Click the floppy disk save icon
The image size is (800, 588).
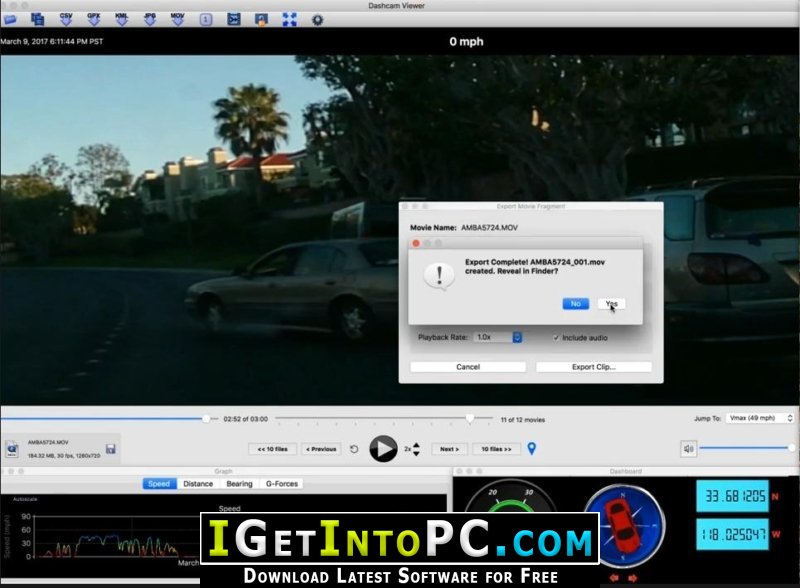pos(111,449)
